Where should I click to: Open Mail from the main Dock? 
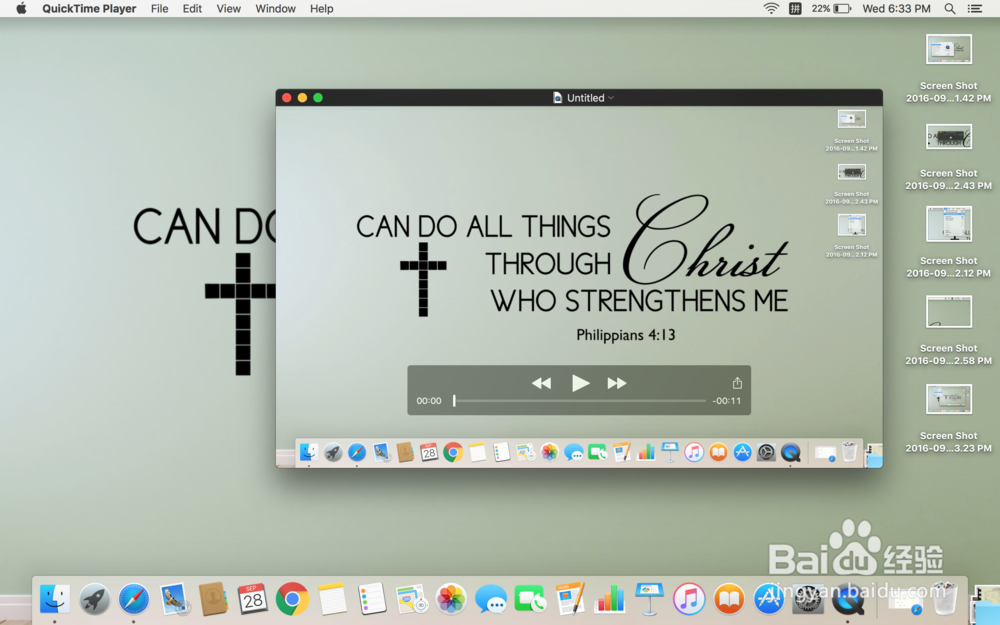pyautogui.click(x=173, y=599)
